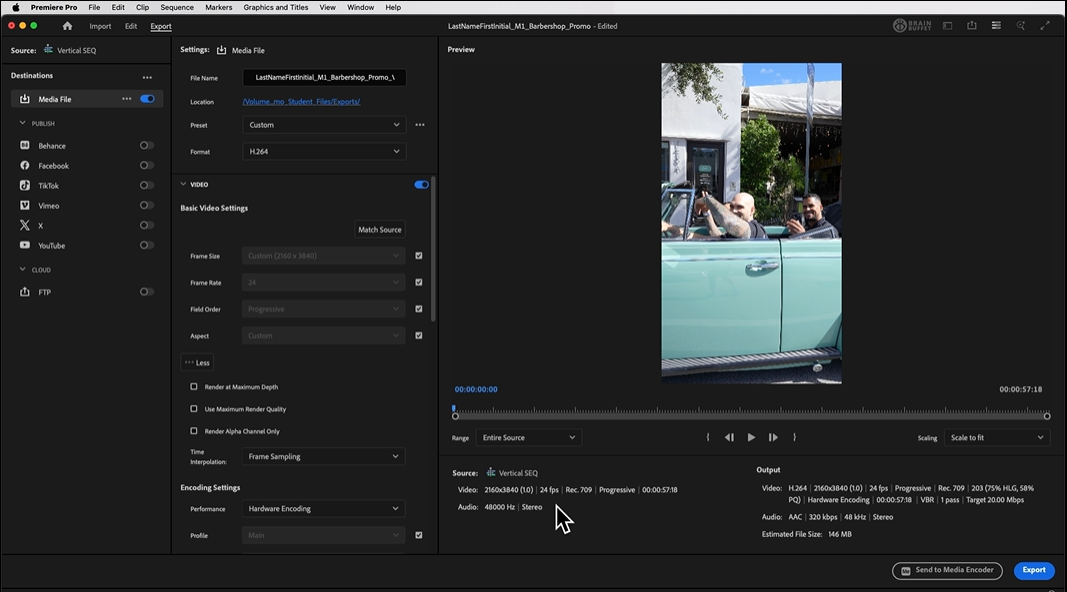Open the FTP destination under Cloud
The width and height of the screenshot is (1067, 592).
[x=23, y=291]
